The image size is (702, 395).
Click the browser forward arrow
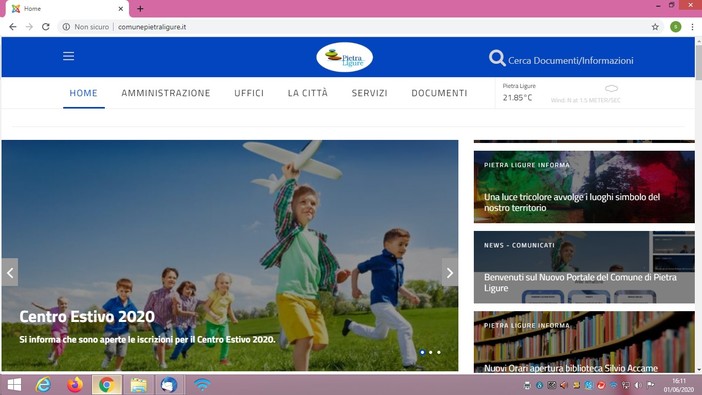click(29, 27)
